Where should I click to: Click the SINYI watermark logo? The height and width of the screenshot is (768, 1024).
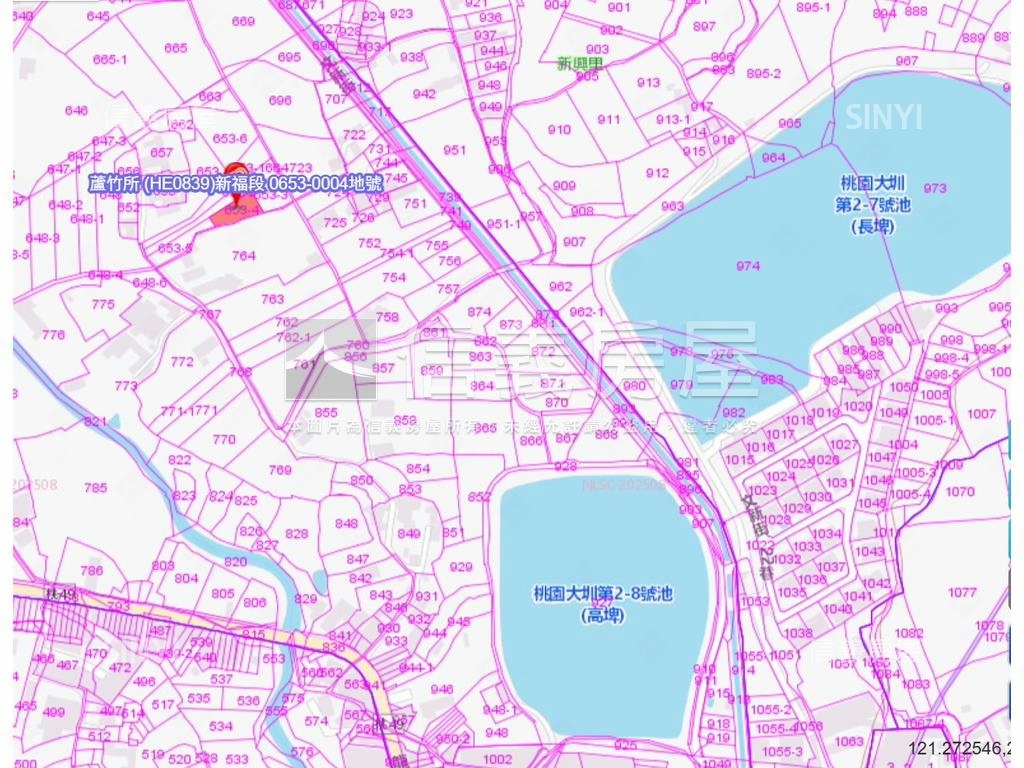(883, 117)
